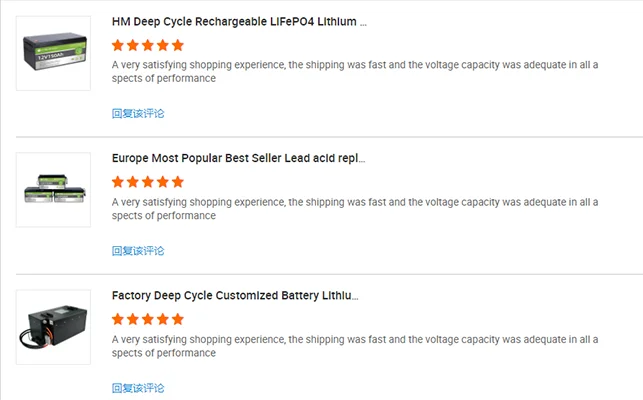Click the first star of Factory Deep Cycle rating
This screenshot has width=643, height=400.
(x=118, y=319)
